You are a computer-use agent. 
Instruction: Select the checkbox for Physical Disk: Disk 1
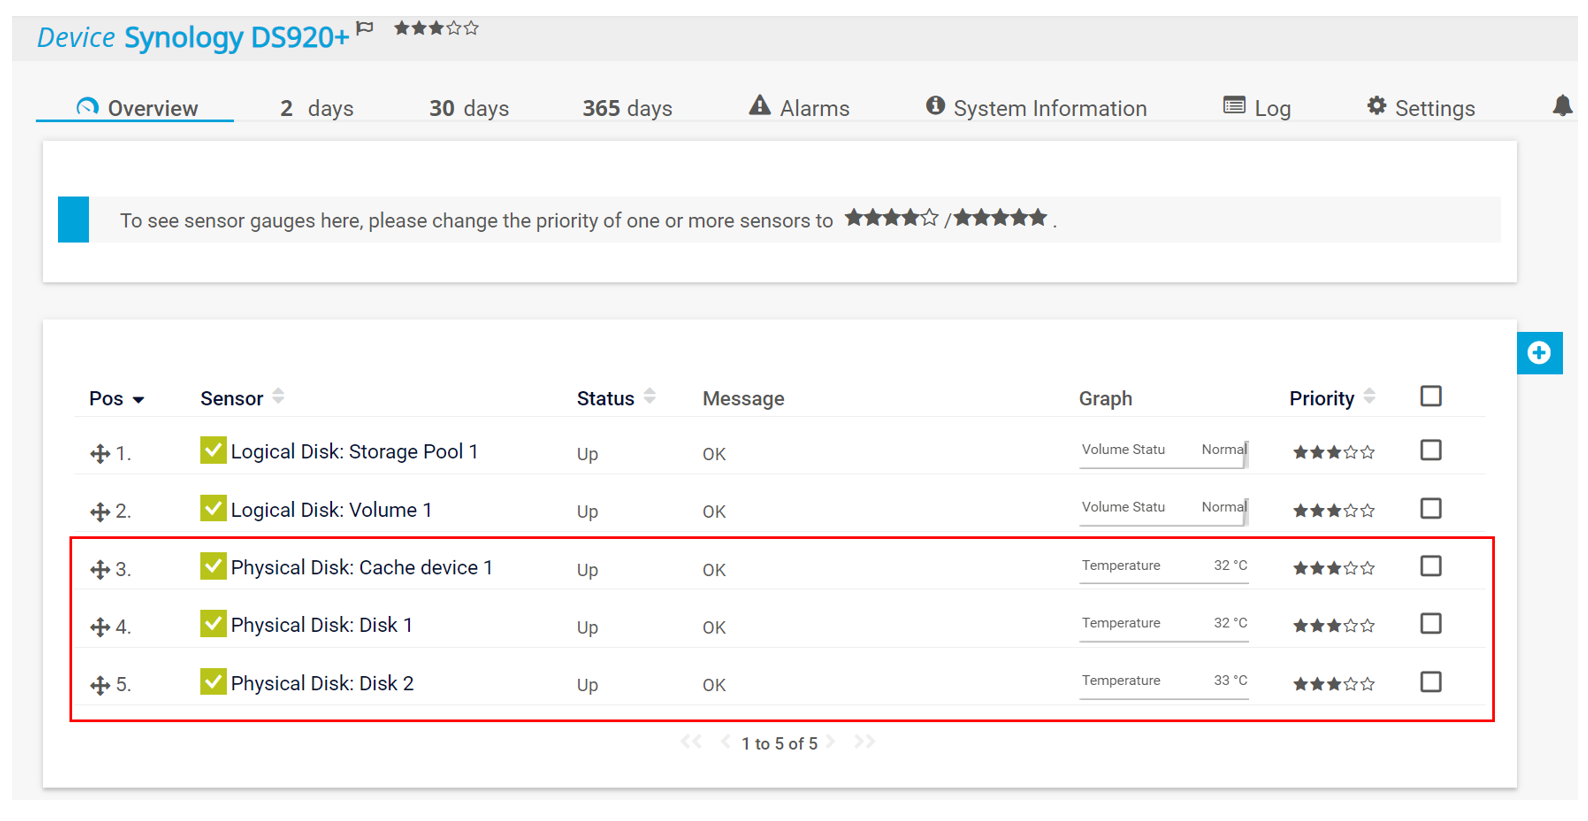pyautogui.click(x=1431, y=624)
